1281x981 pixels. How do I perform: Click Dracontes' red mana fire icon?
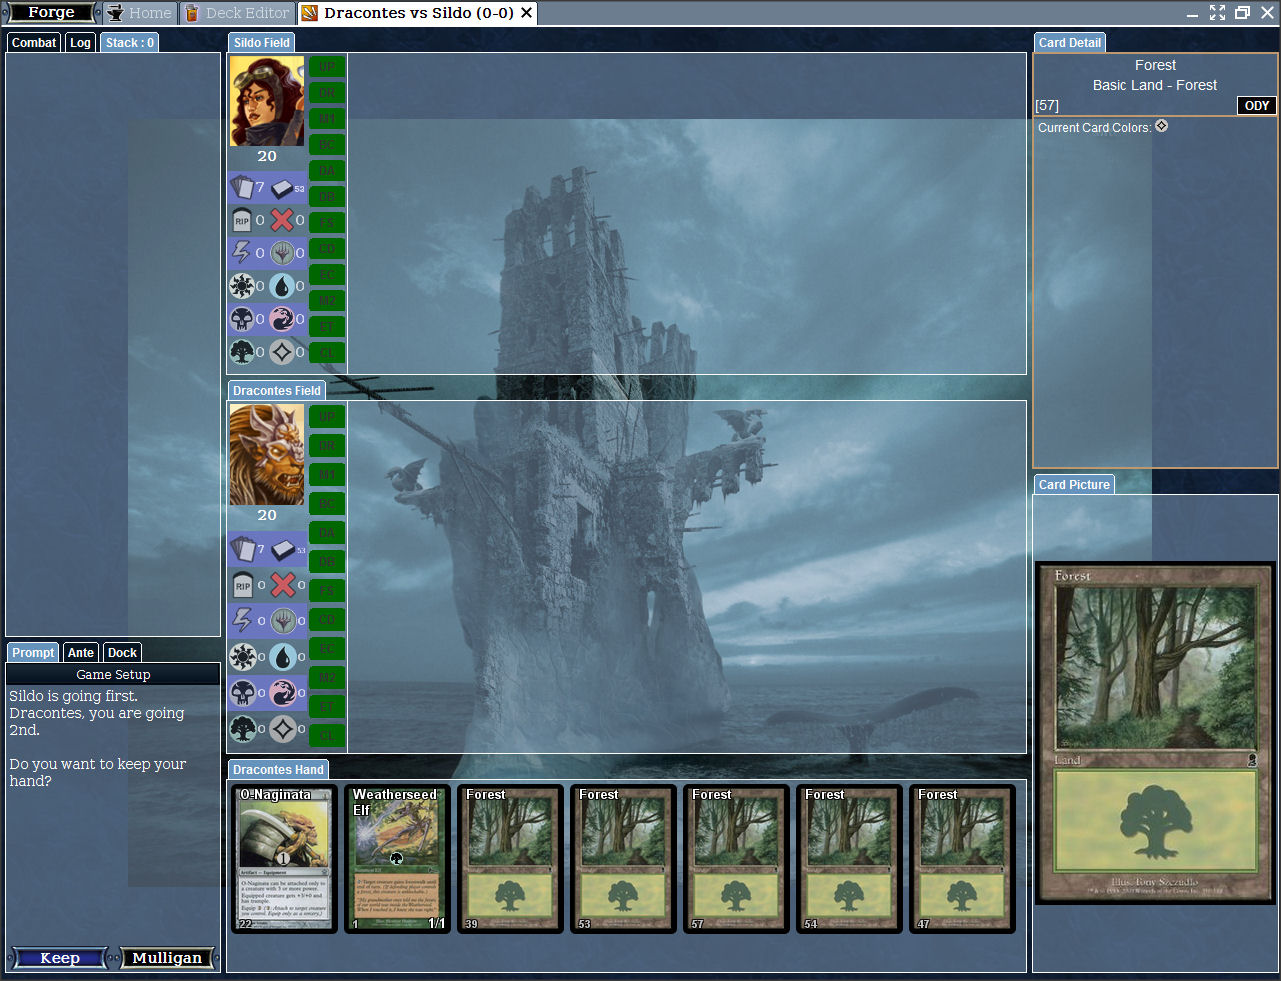coord(284,693)
